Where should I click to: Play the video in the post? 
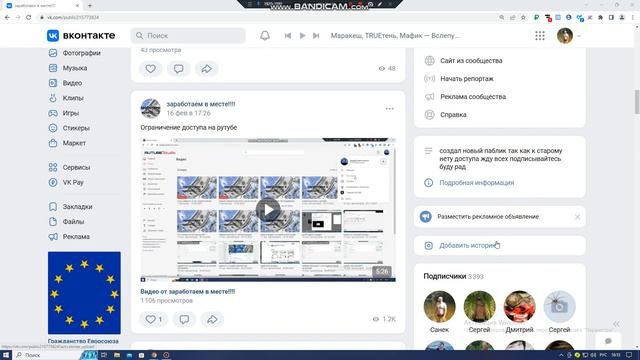pos(268,210)
